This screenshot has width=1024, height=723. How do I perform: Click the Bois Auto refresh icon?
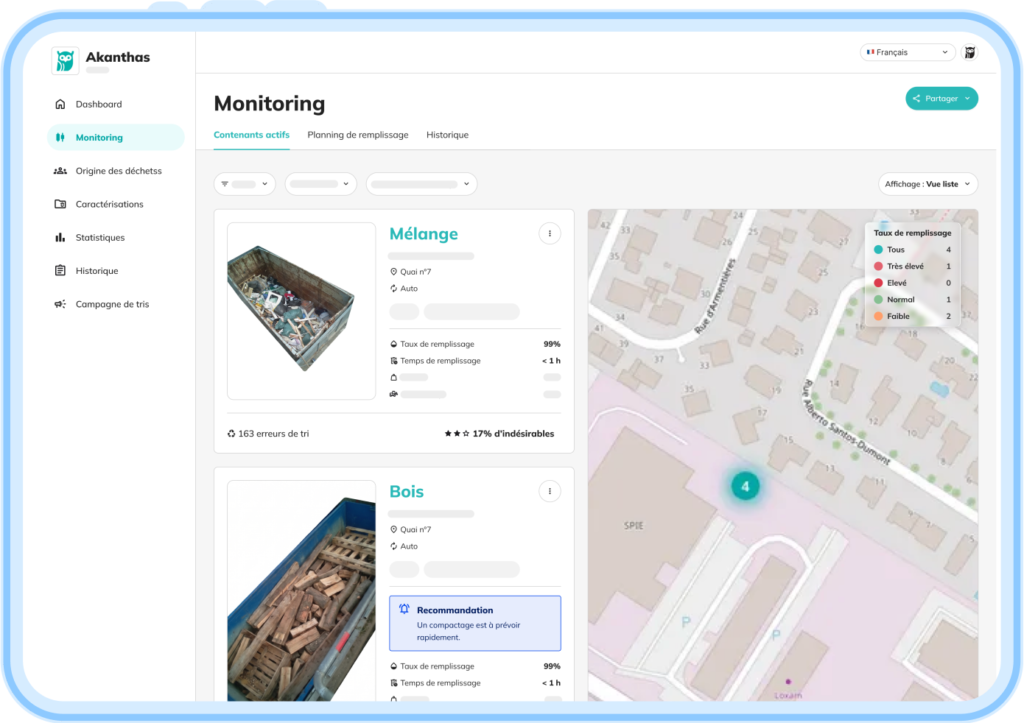(x=393, y=546)
